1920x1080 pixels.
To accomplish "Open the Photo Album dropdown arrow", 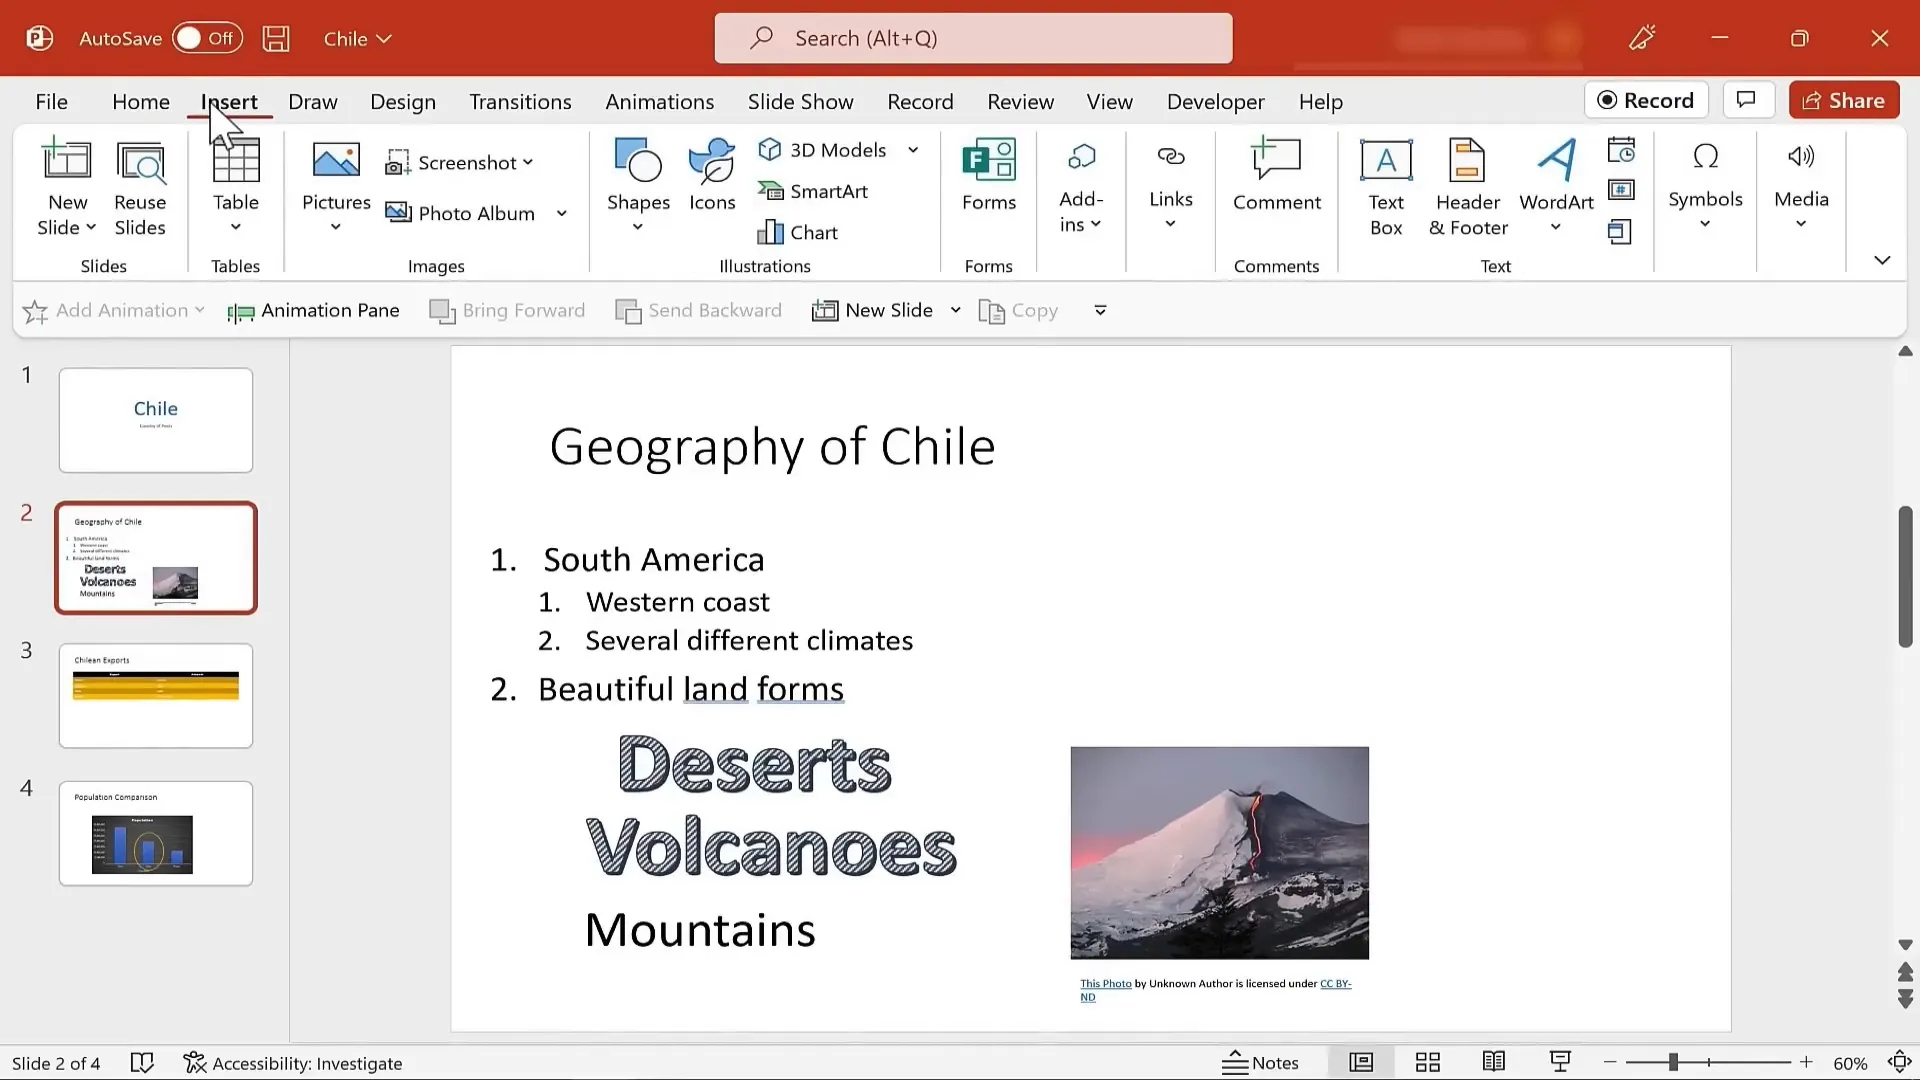I will [562, 213].
